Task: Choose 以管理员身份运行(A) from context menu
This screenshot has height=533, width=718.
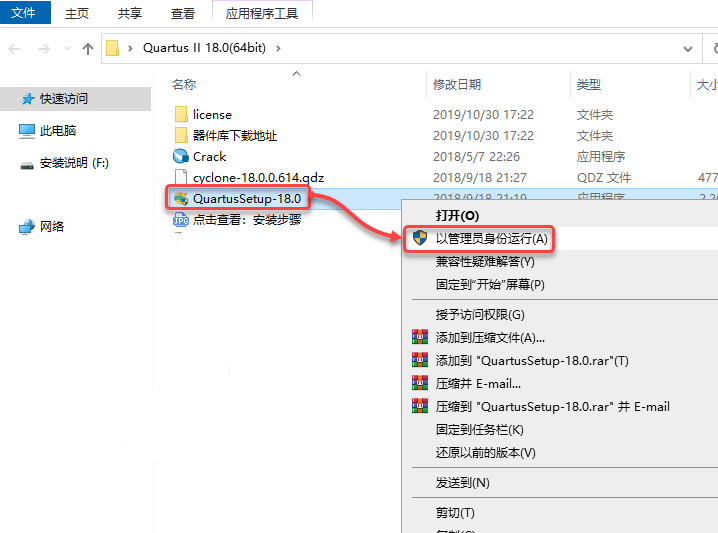Action: coord(491,239)
